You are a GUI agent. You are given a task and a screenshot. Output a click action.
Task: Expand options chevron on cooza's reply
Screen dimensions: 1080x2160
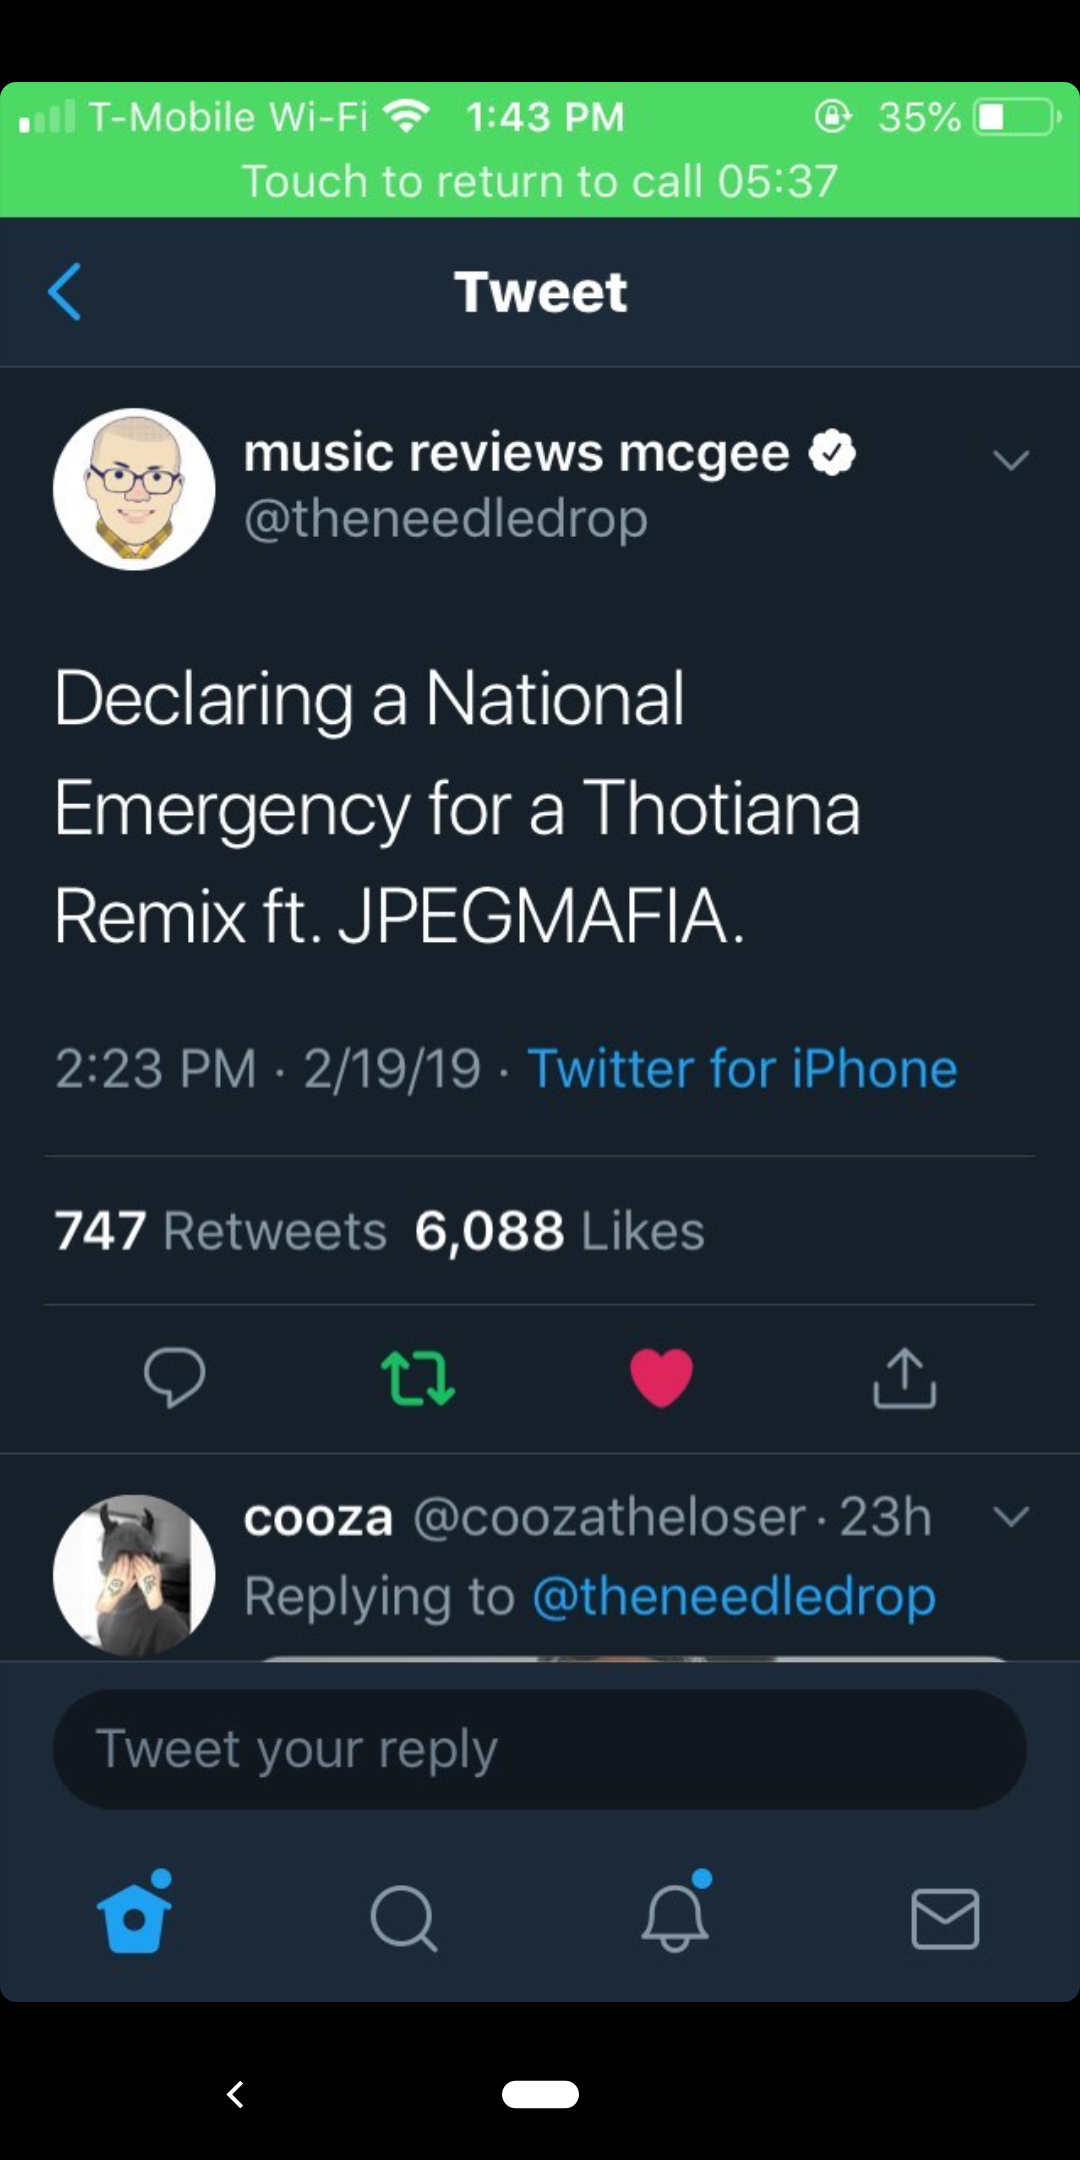(x=1011, y=1517)
